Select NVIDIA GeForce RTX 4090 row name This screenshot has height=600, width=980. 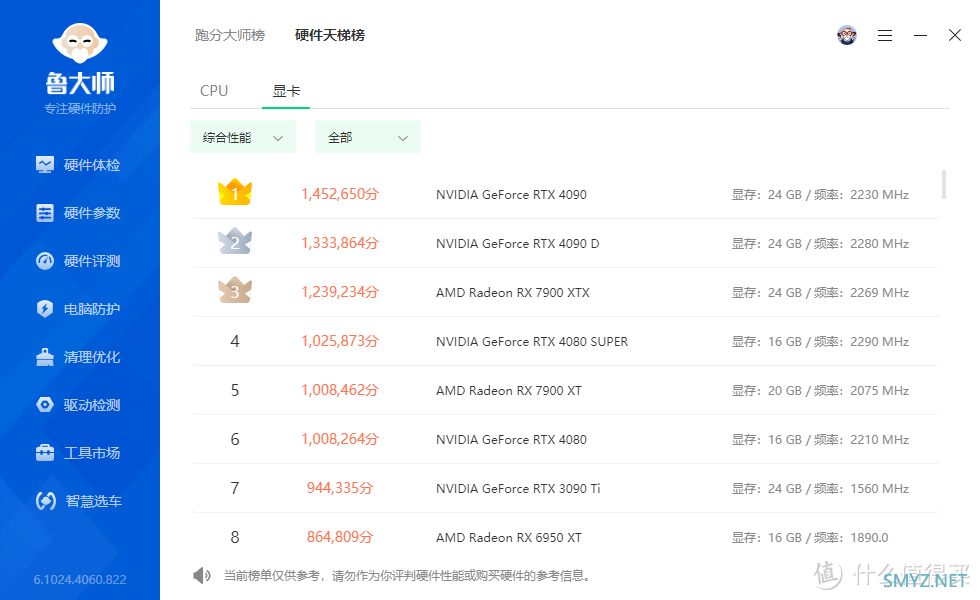tap(511, 194)
